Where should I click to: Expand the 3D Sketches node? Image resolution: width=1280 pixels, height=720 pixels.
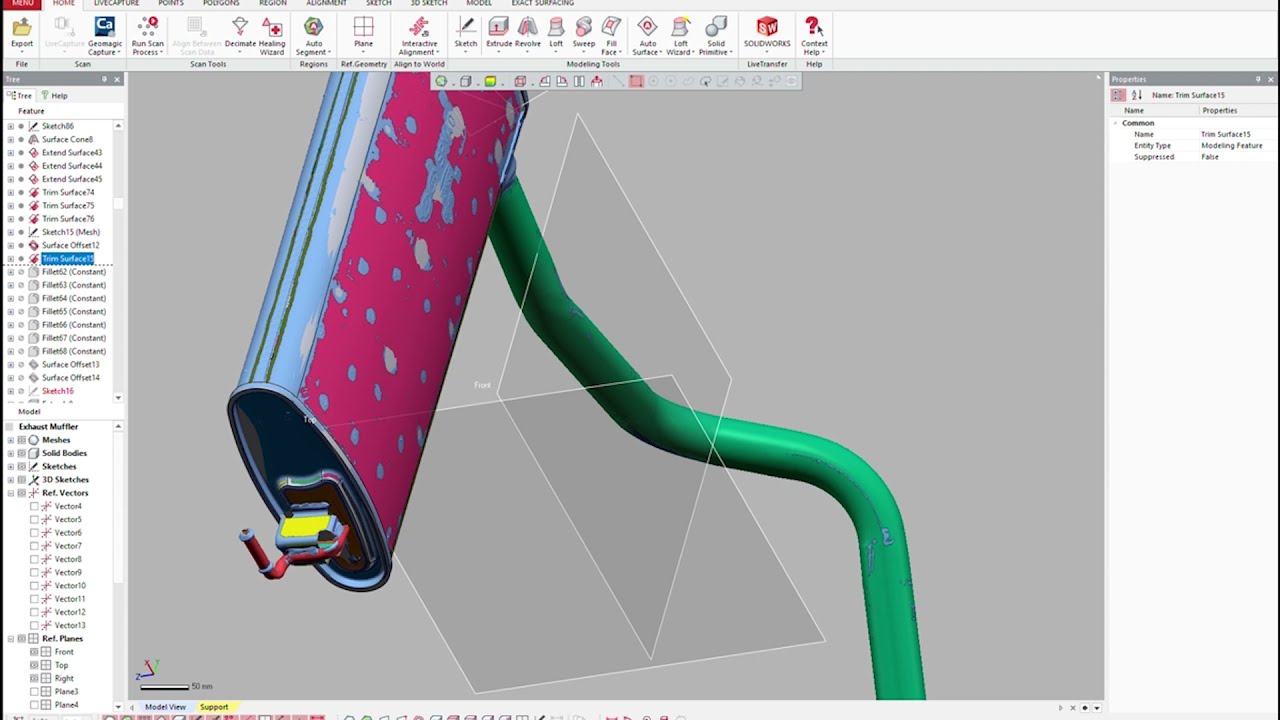[x=10, y=480]
